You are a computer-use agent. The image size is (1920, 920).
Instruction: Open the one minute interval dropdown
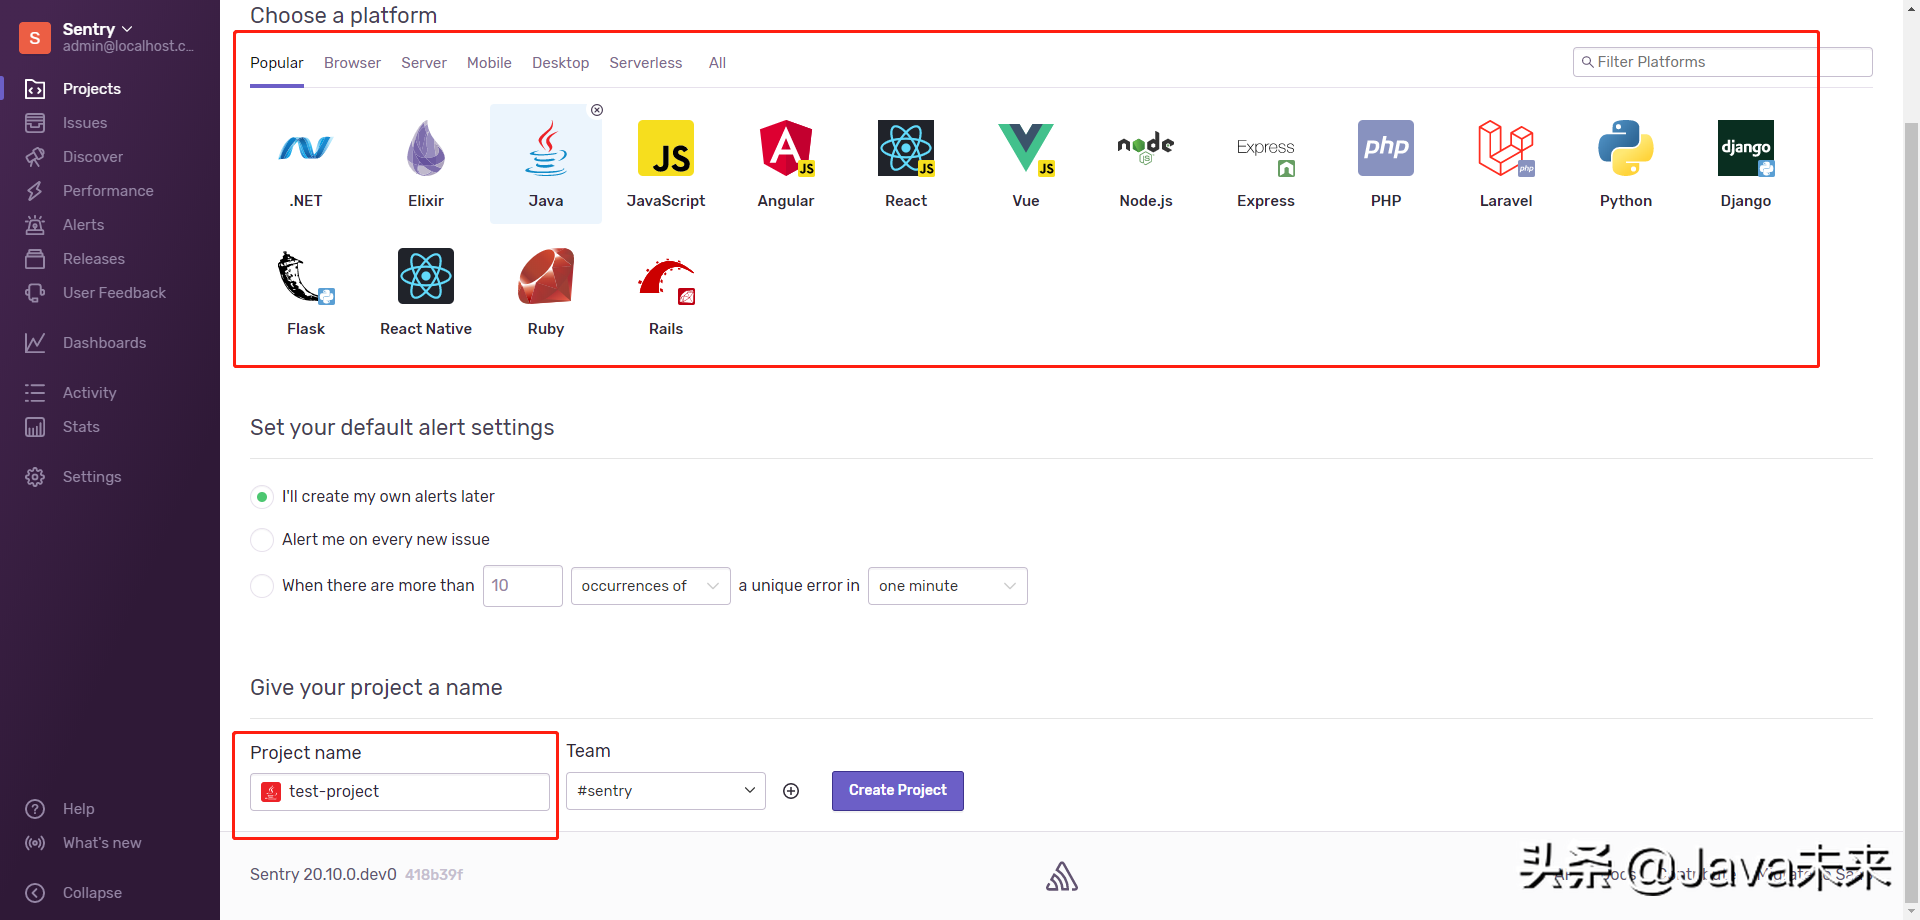point(948,586)
